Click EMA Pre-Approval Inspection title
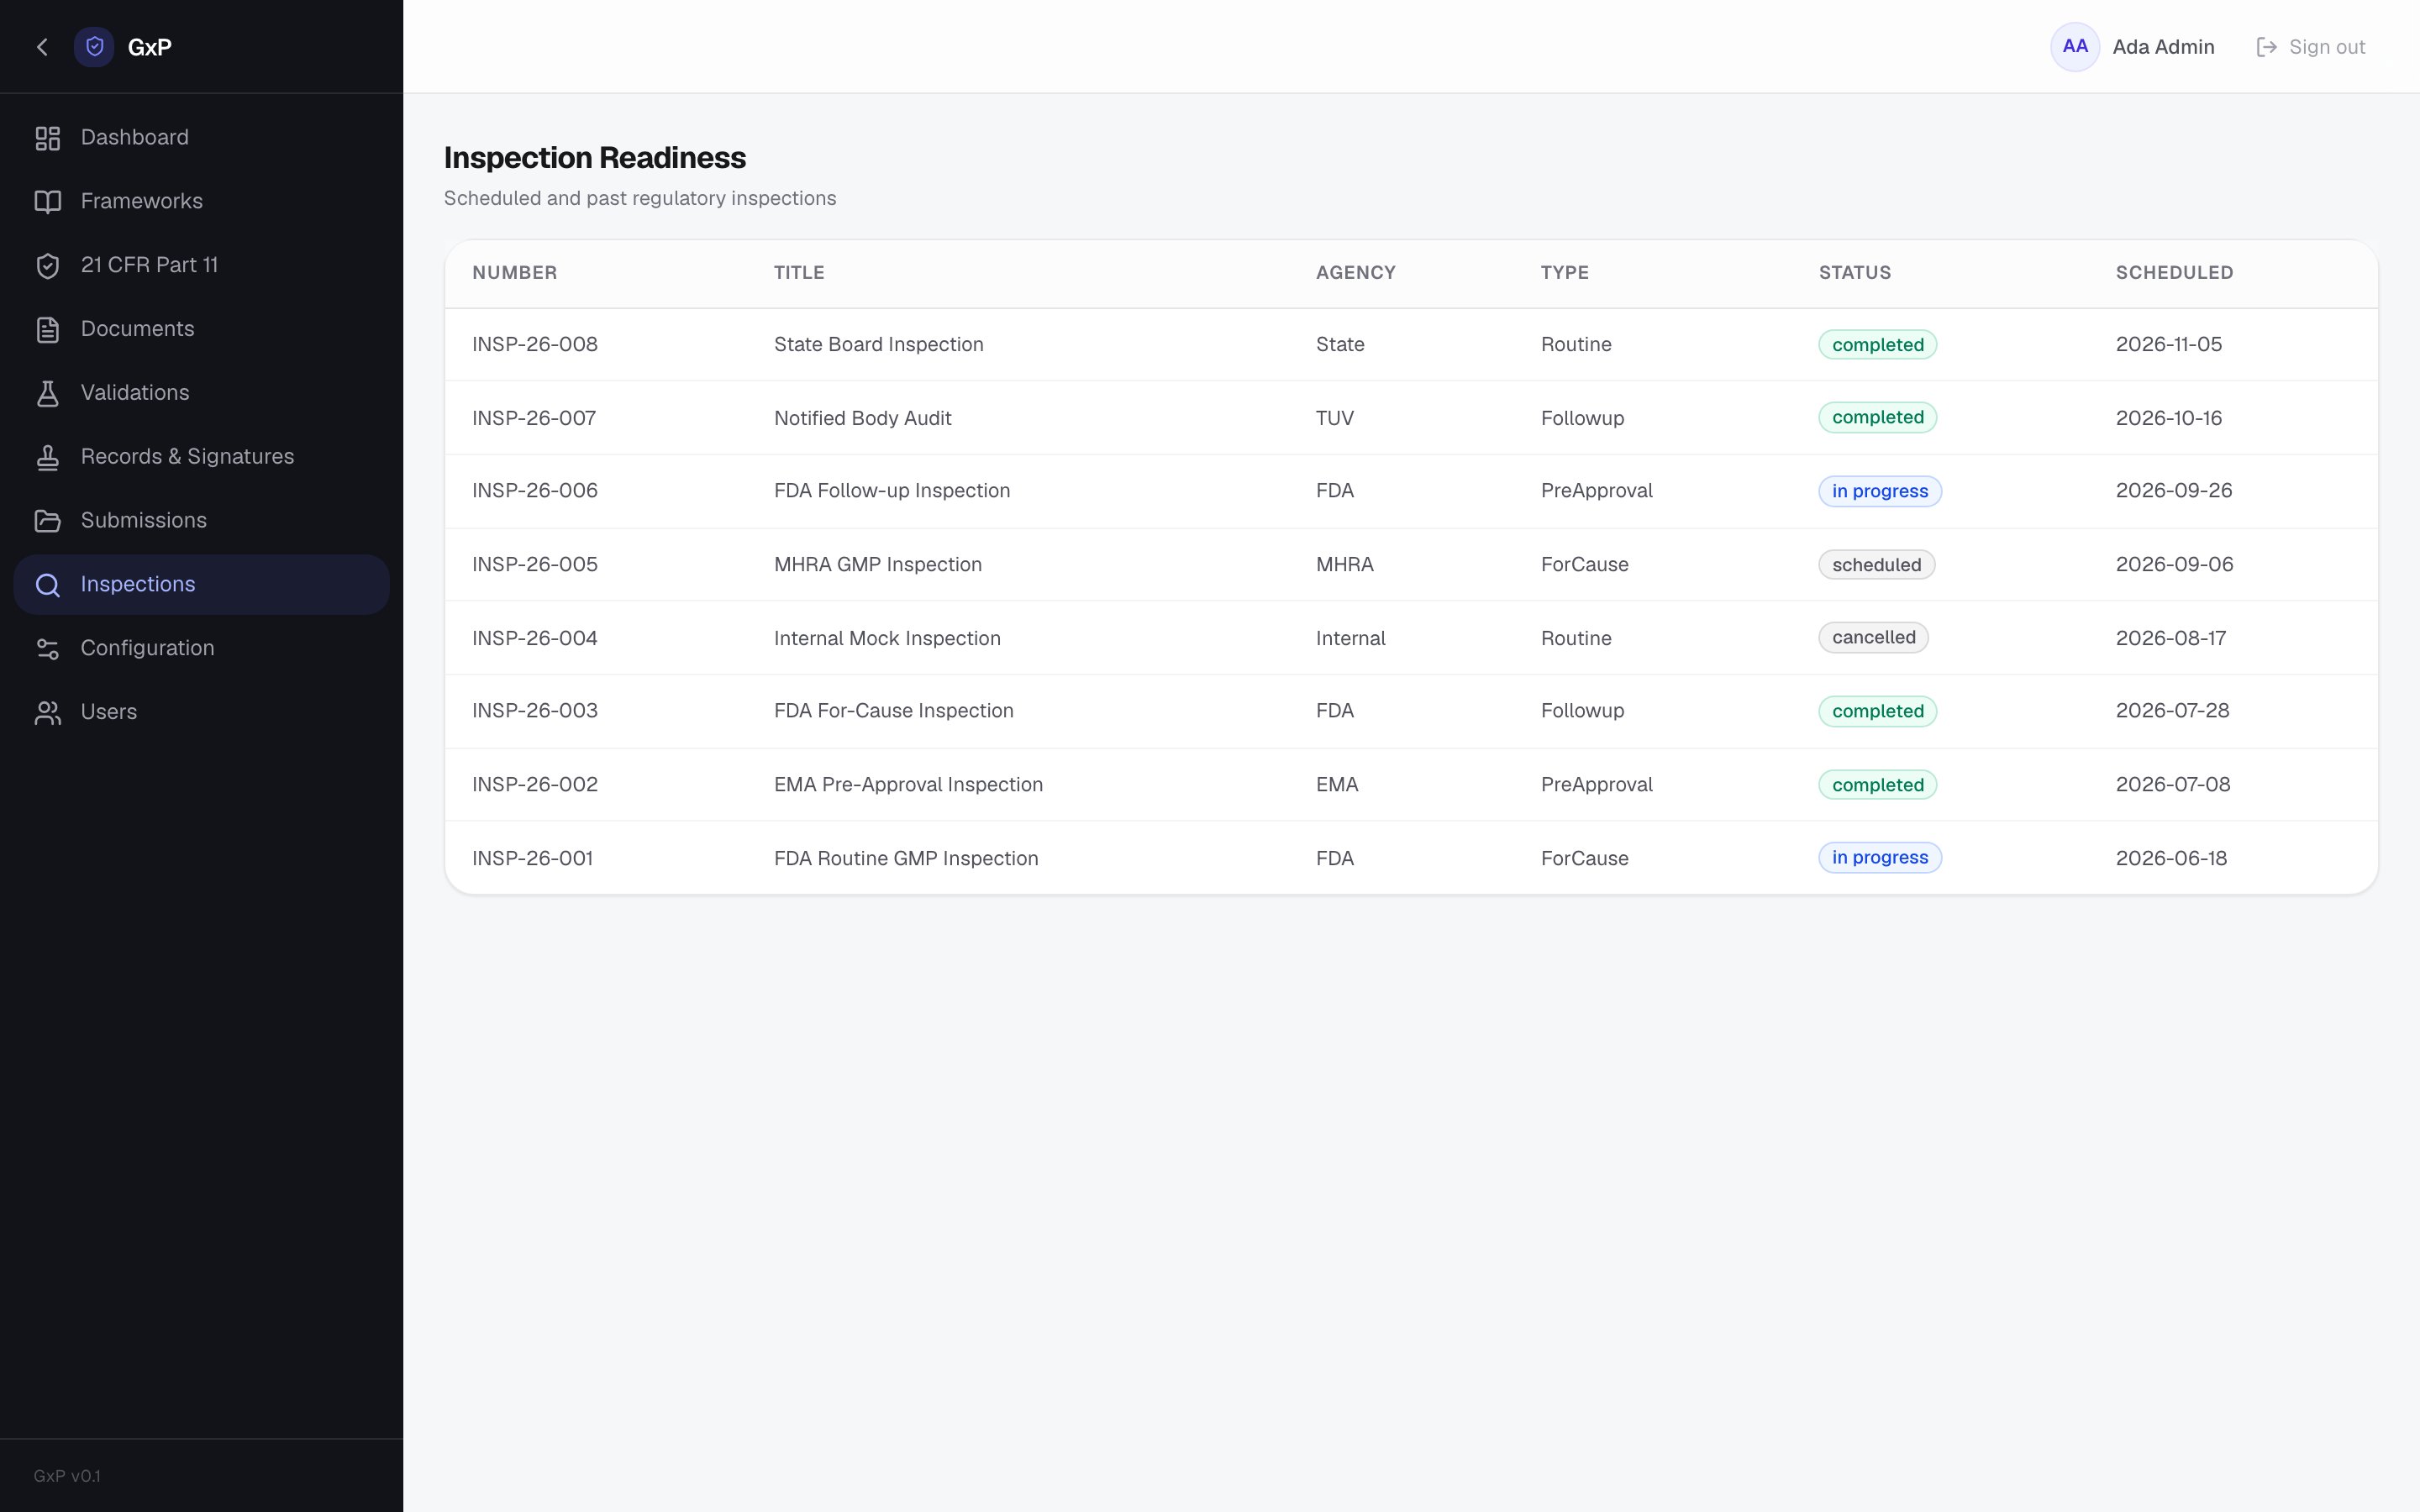This screenshot has width=2420, height=1512. 908,785
